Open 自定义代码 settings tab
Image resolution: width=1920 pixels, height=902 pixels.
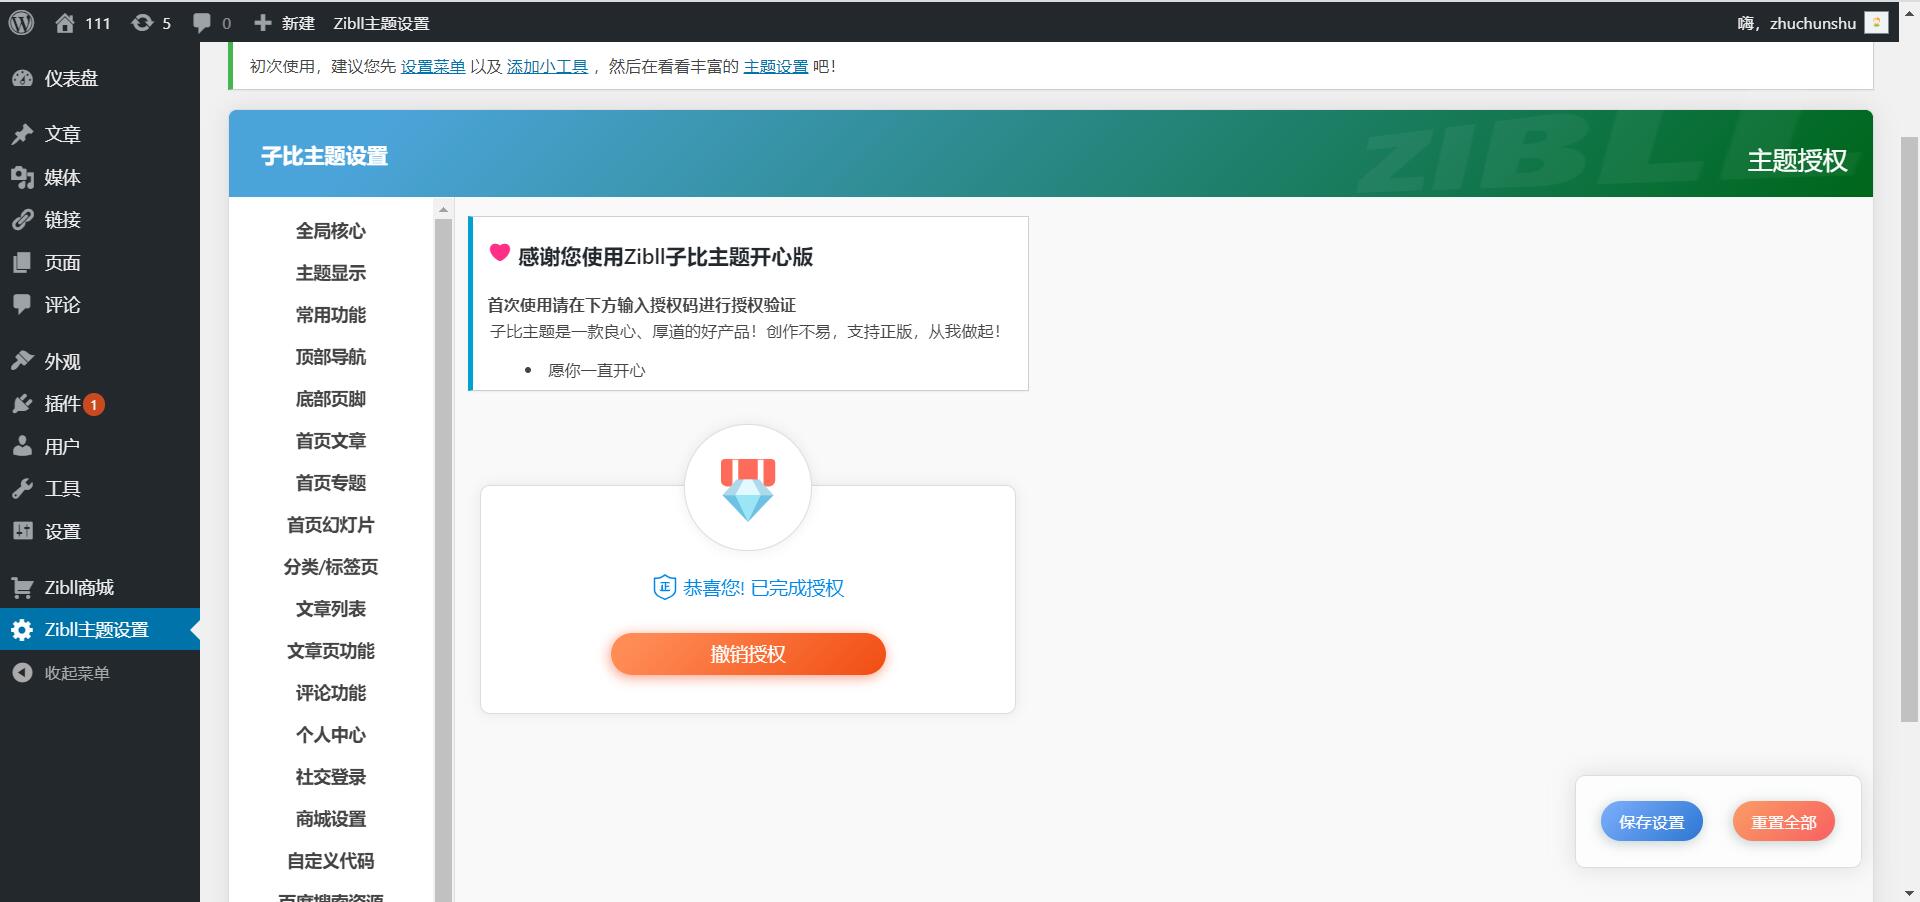pyautogui.click(x=331, y=861)
